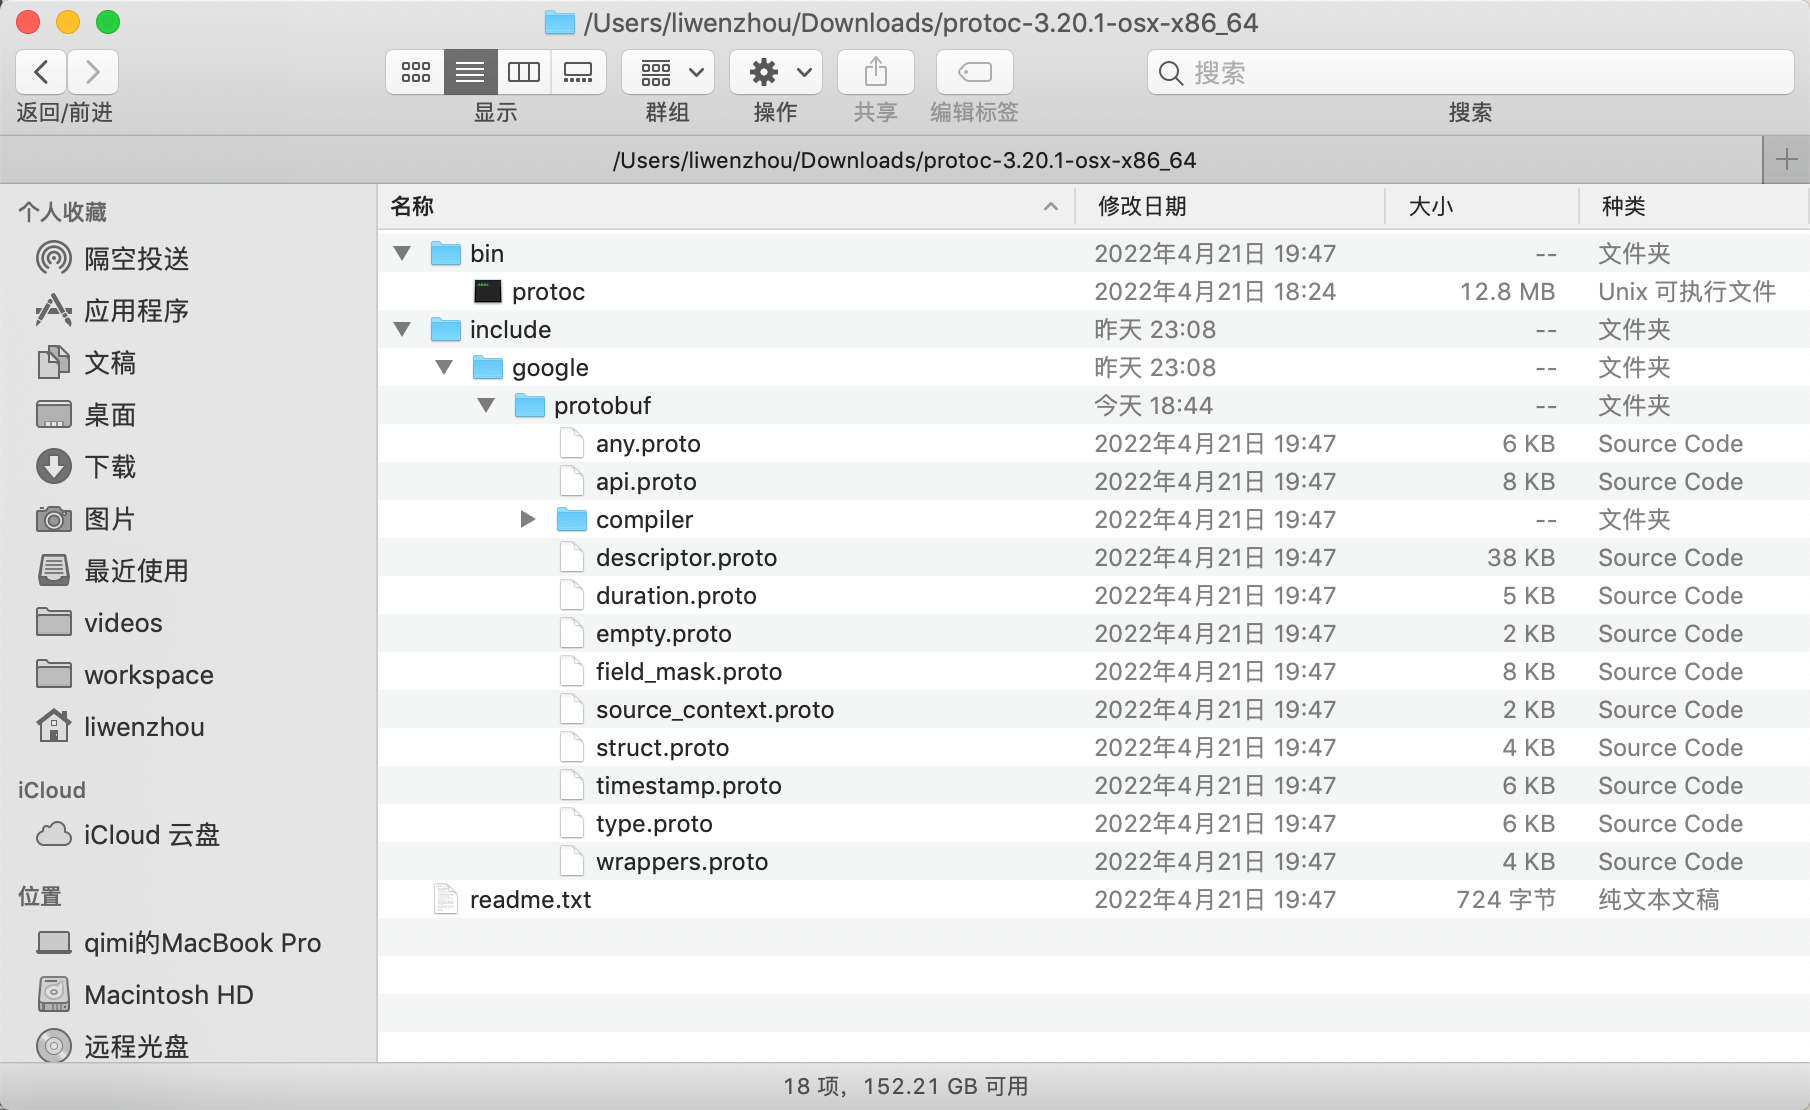Select field_mask.proto file

pos(1094,671)
